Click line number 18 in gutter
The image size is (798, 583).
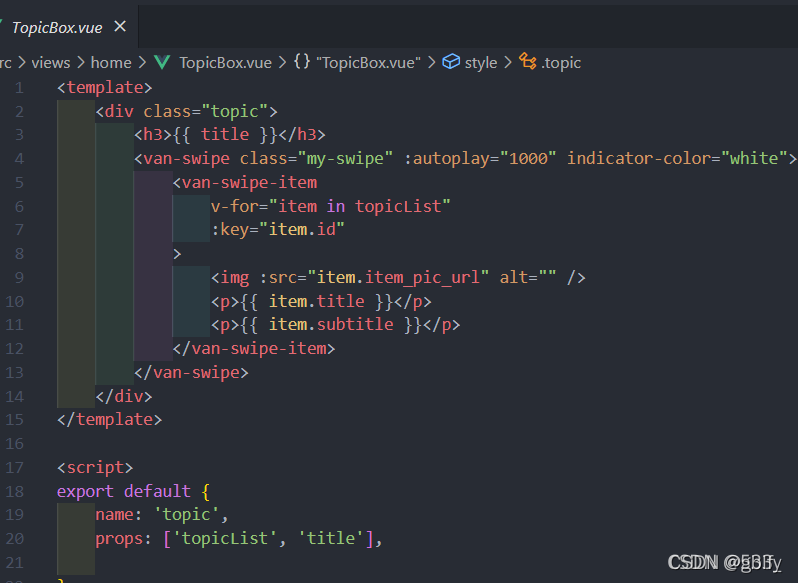click(15, 491)
